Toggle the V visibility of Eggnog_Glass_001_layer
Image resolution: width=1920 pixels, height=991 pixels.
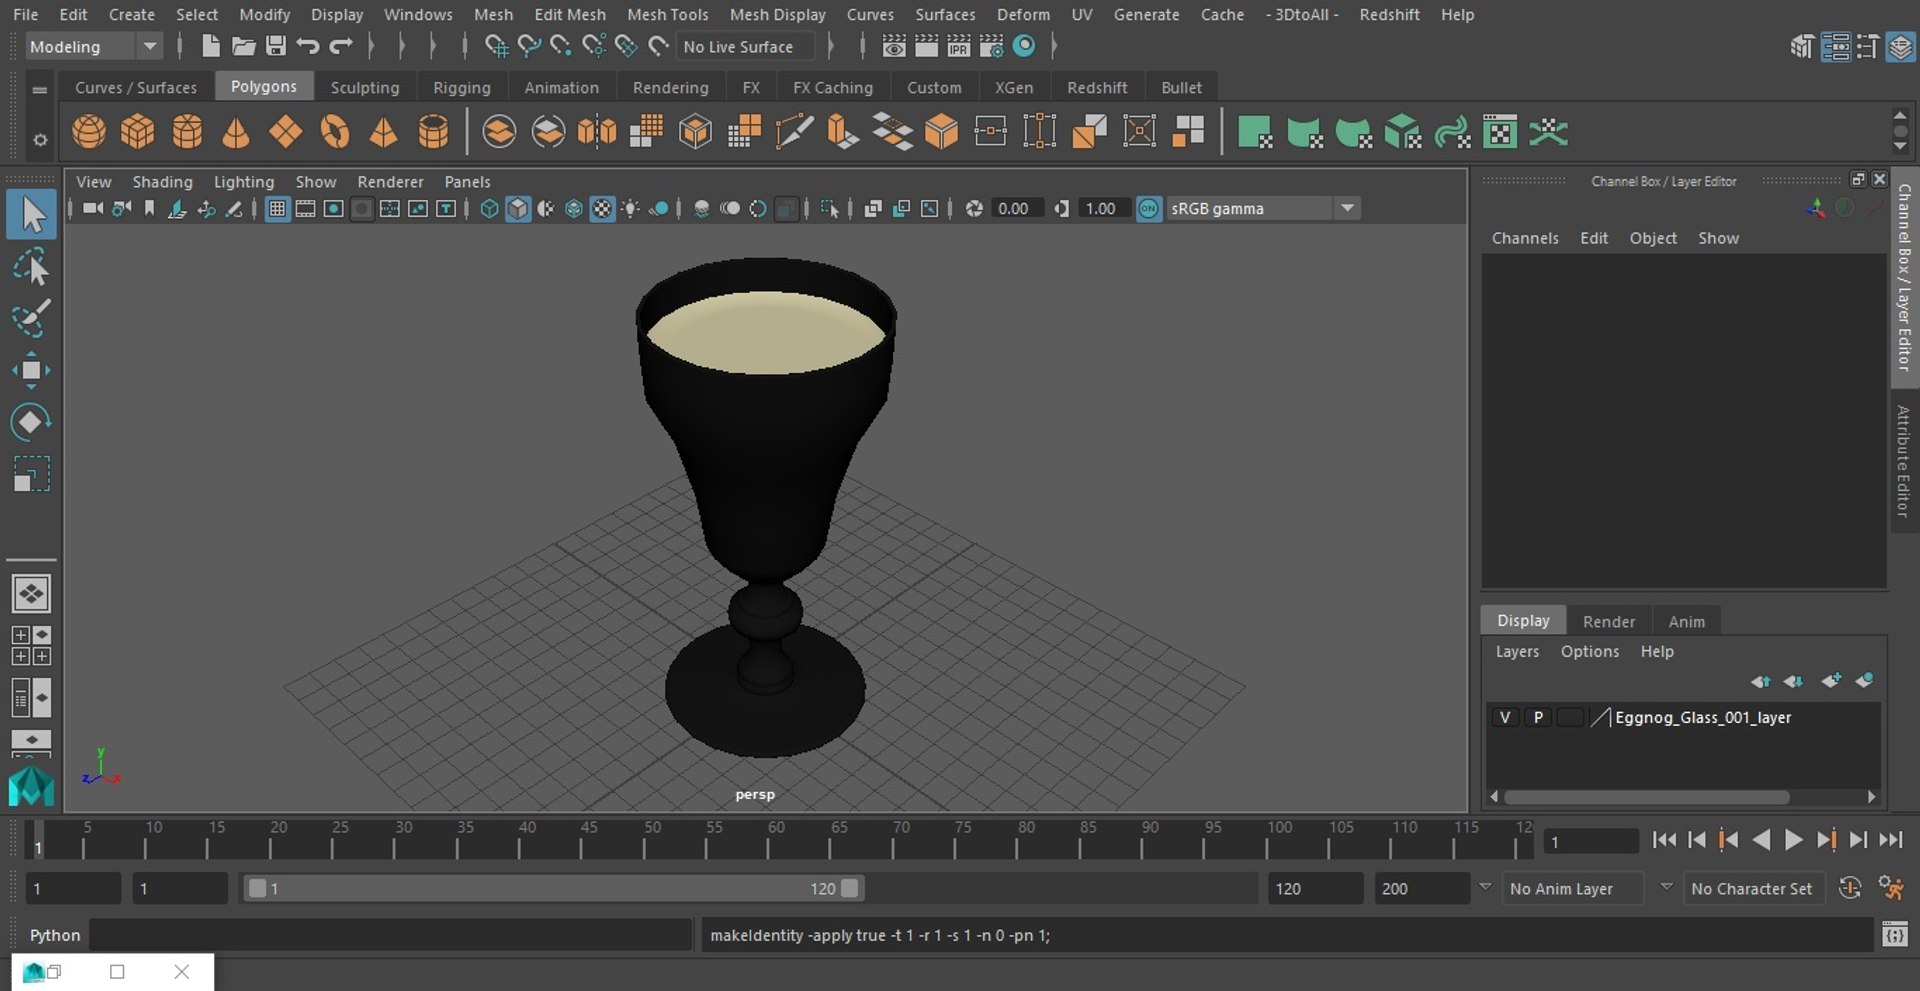[1504, 717]
